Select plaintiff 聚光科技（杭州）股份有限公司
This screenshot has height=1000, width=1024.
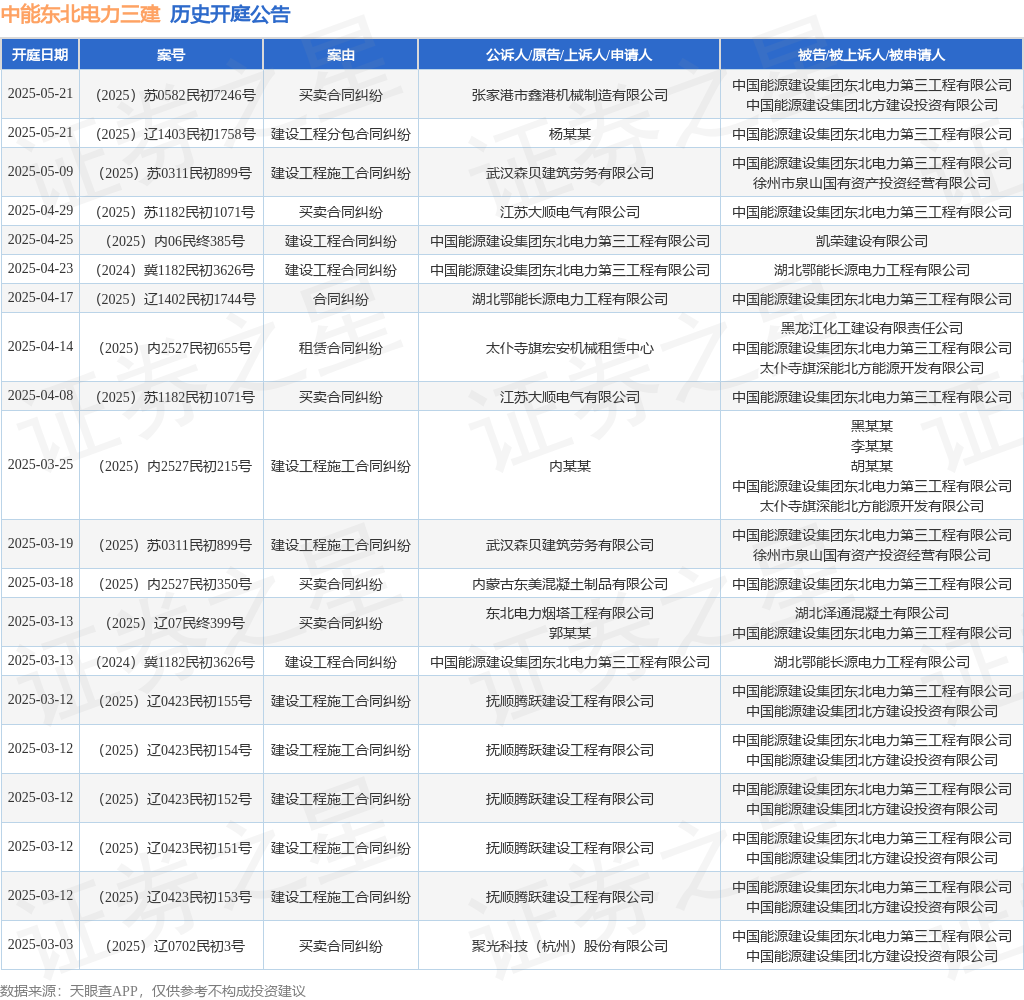[x=569, y=946]
